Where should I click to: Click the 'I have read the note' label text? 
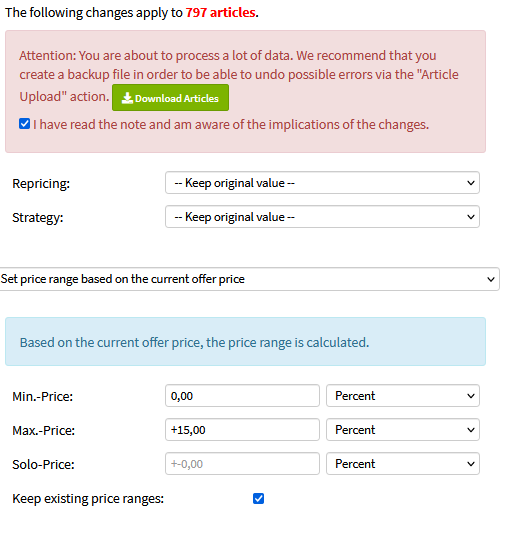tap(231, 124)
